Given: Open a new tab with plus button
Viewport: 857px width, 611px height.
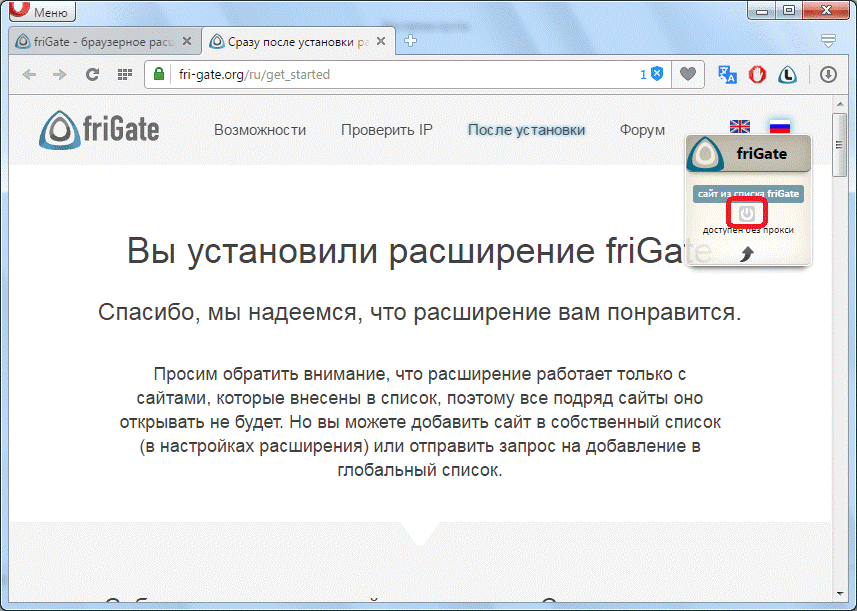Looking at the screenshot, I should 410,41.
